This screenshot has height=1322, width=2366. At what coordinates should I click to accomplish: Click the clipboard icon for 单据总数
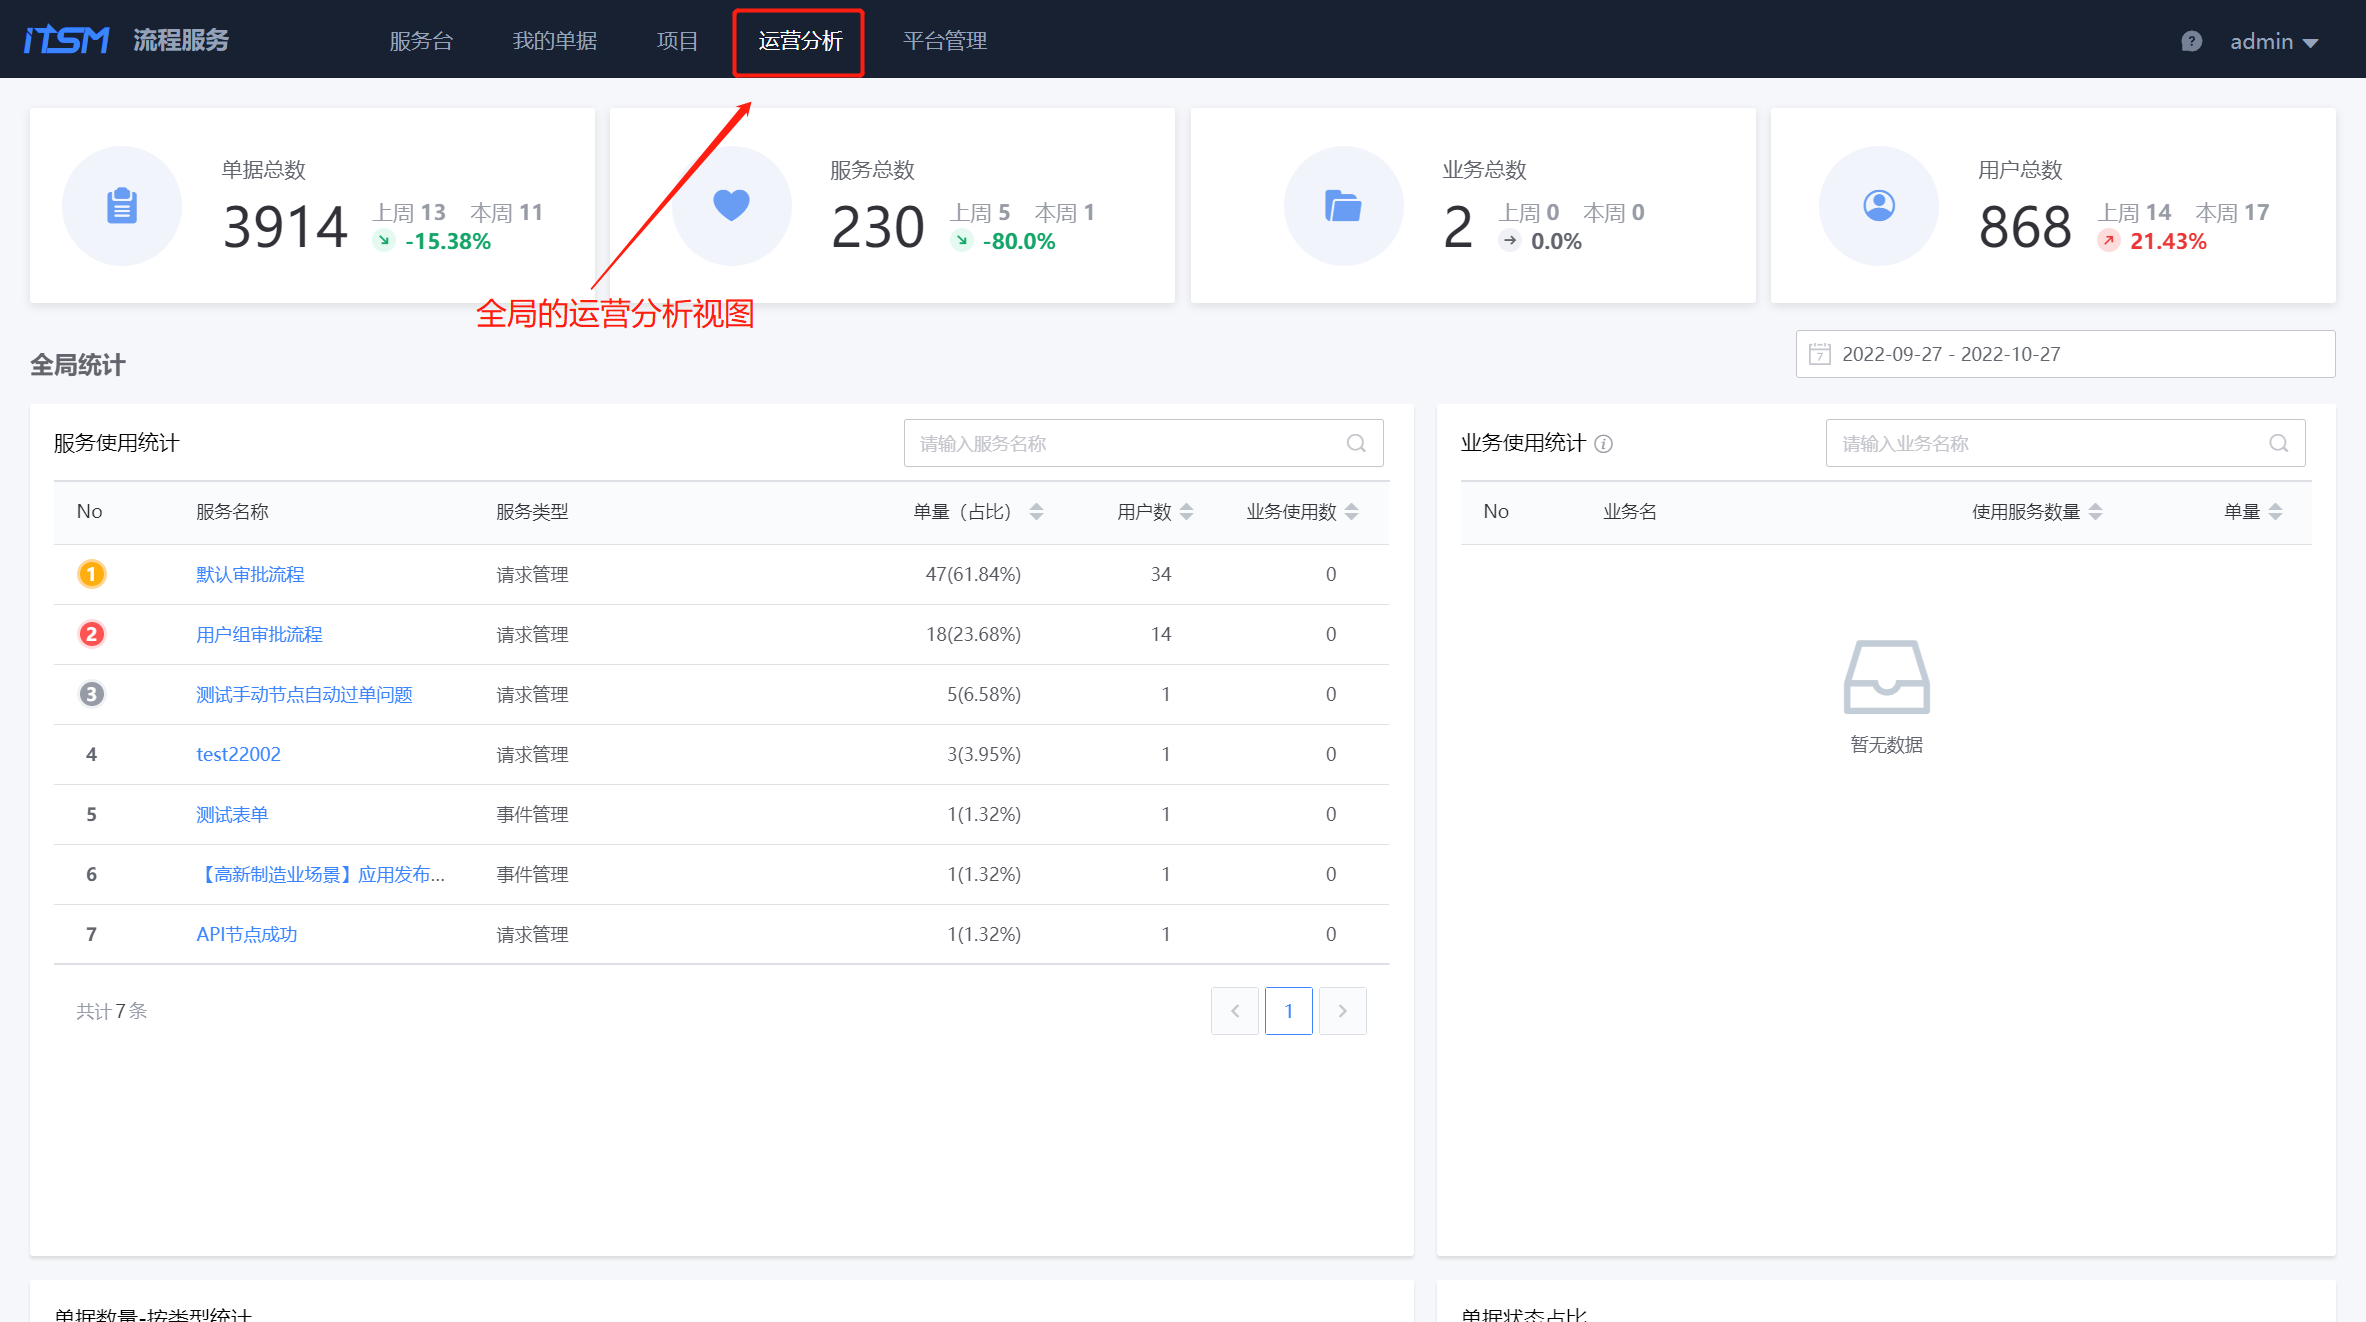click(x=122, y=206)
